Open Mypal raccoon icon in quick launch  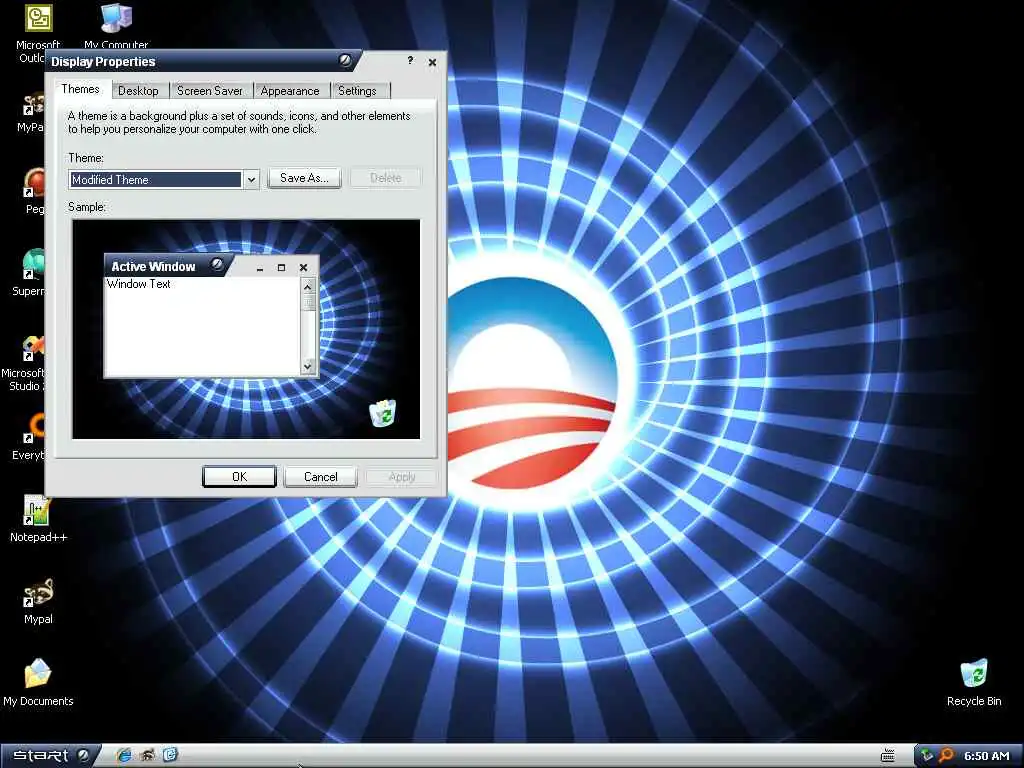(x=148, y=756)
